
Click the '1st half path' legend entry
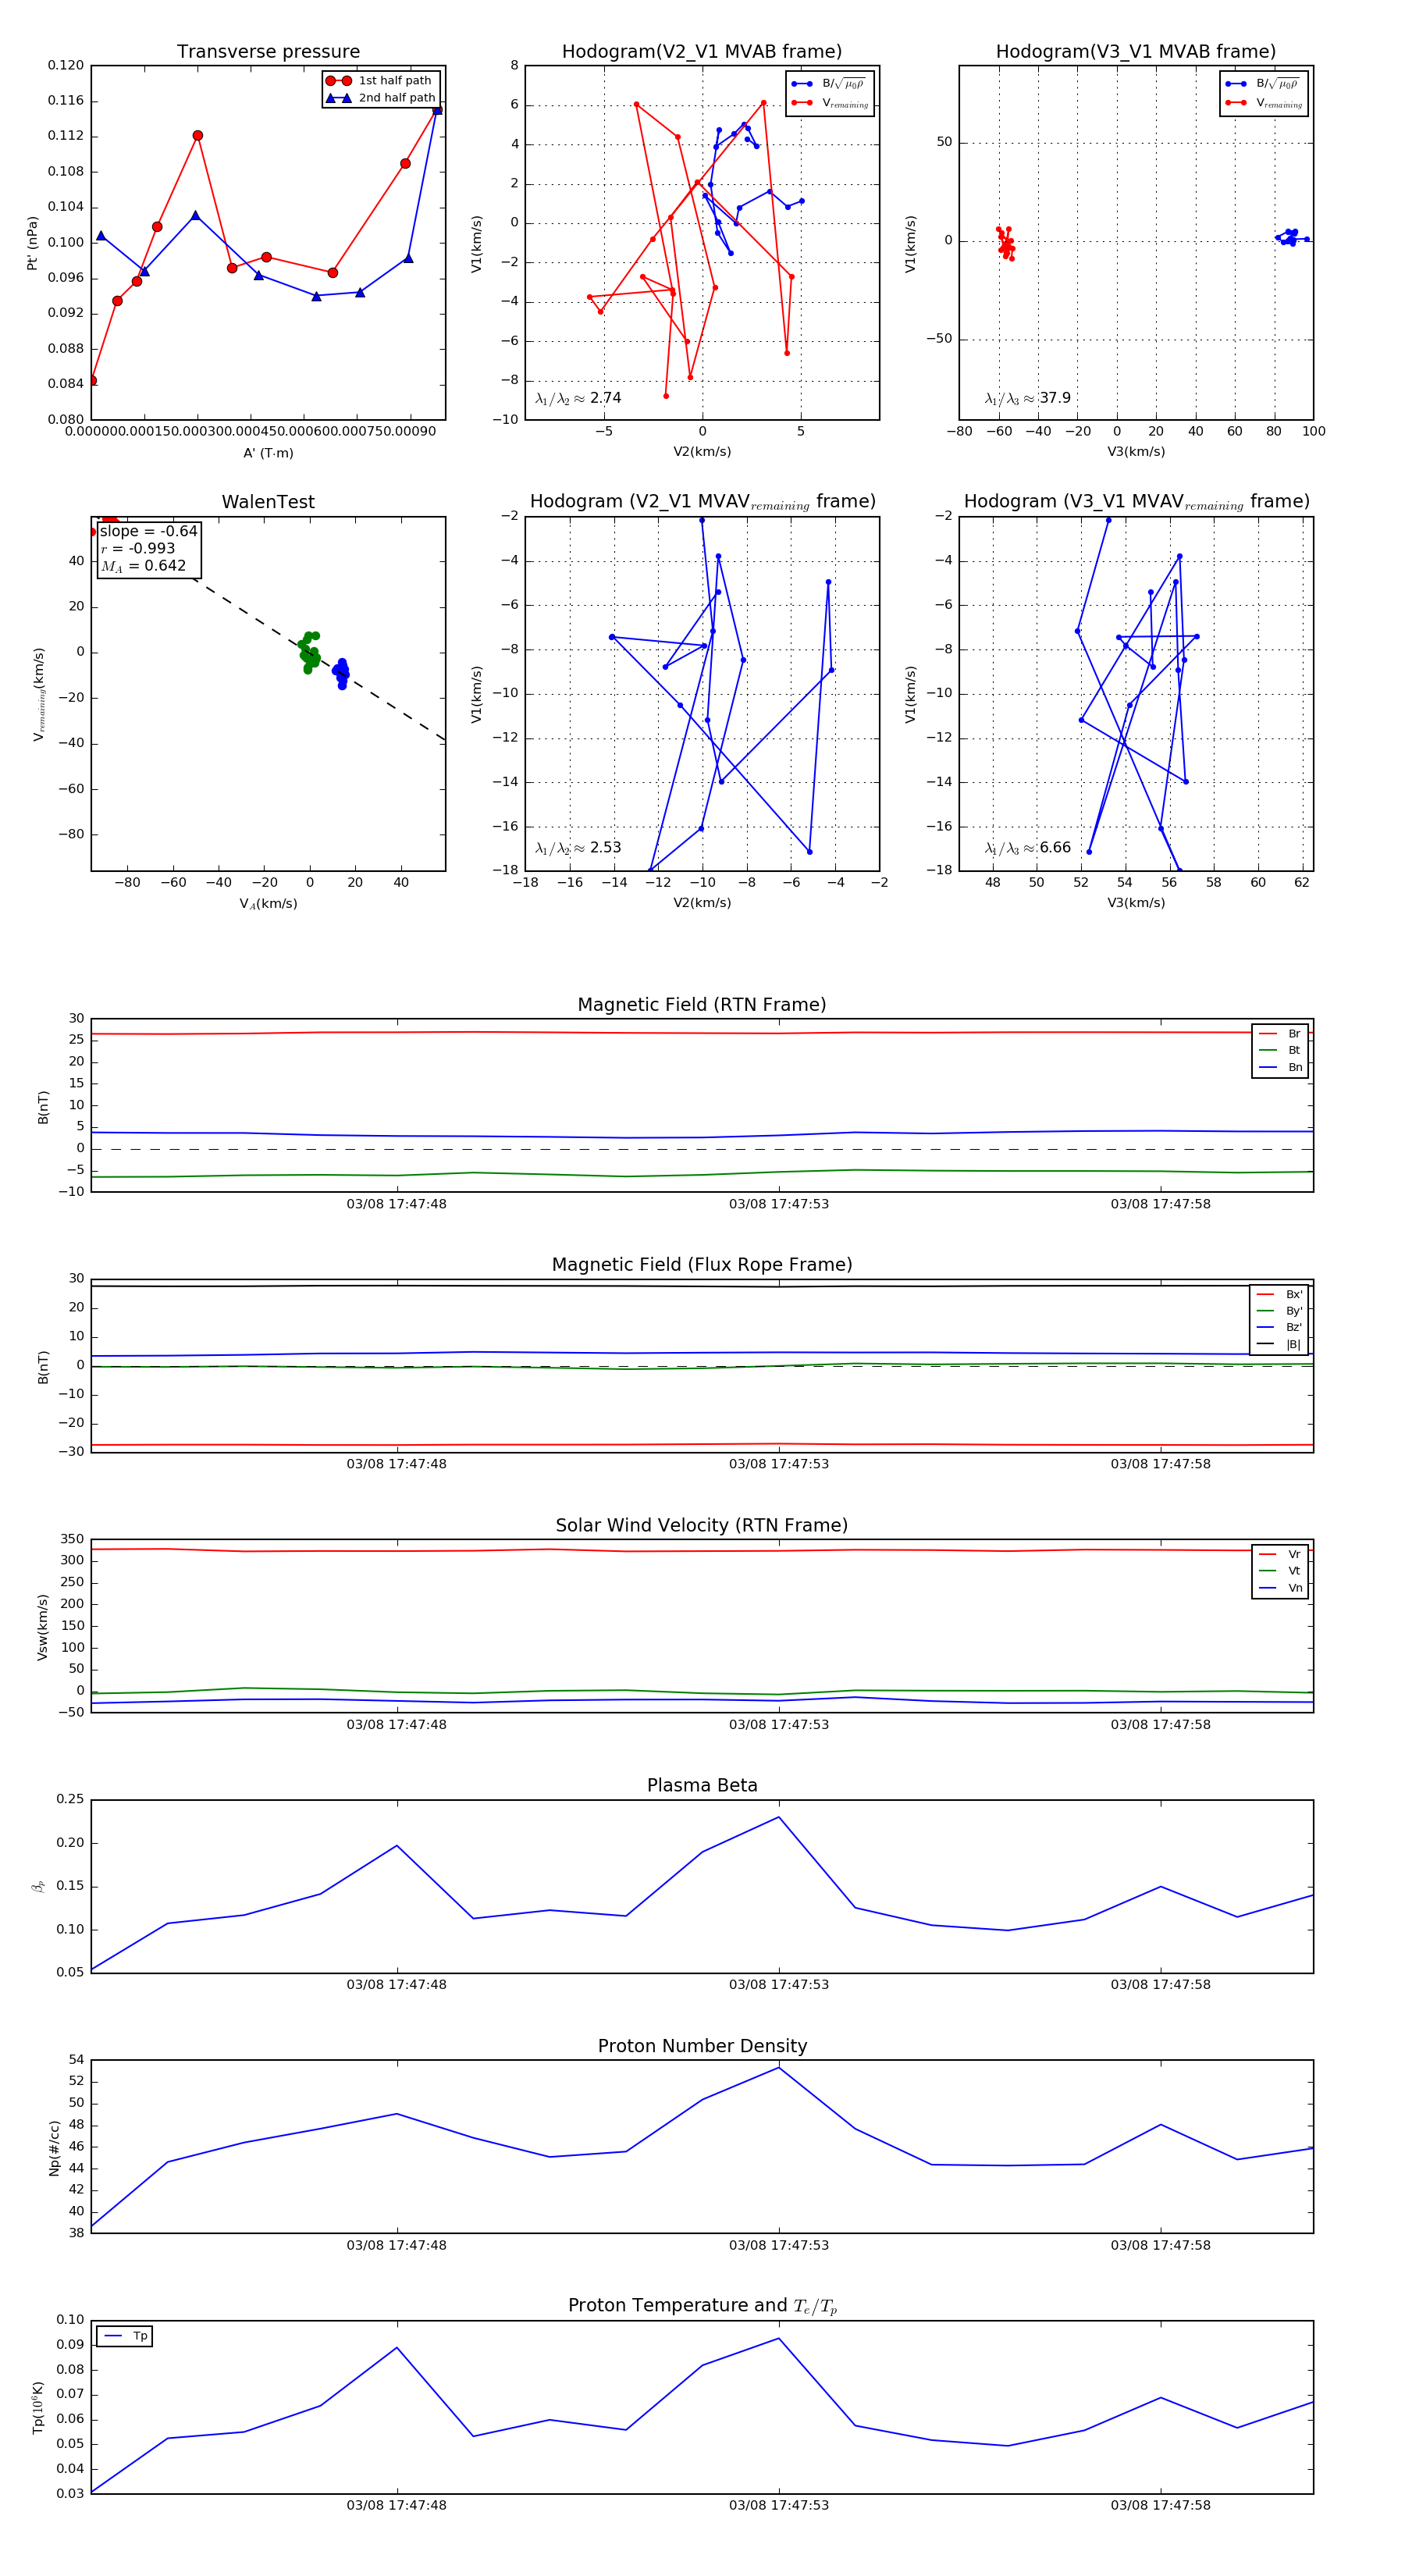coord(379,81)
